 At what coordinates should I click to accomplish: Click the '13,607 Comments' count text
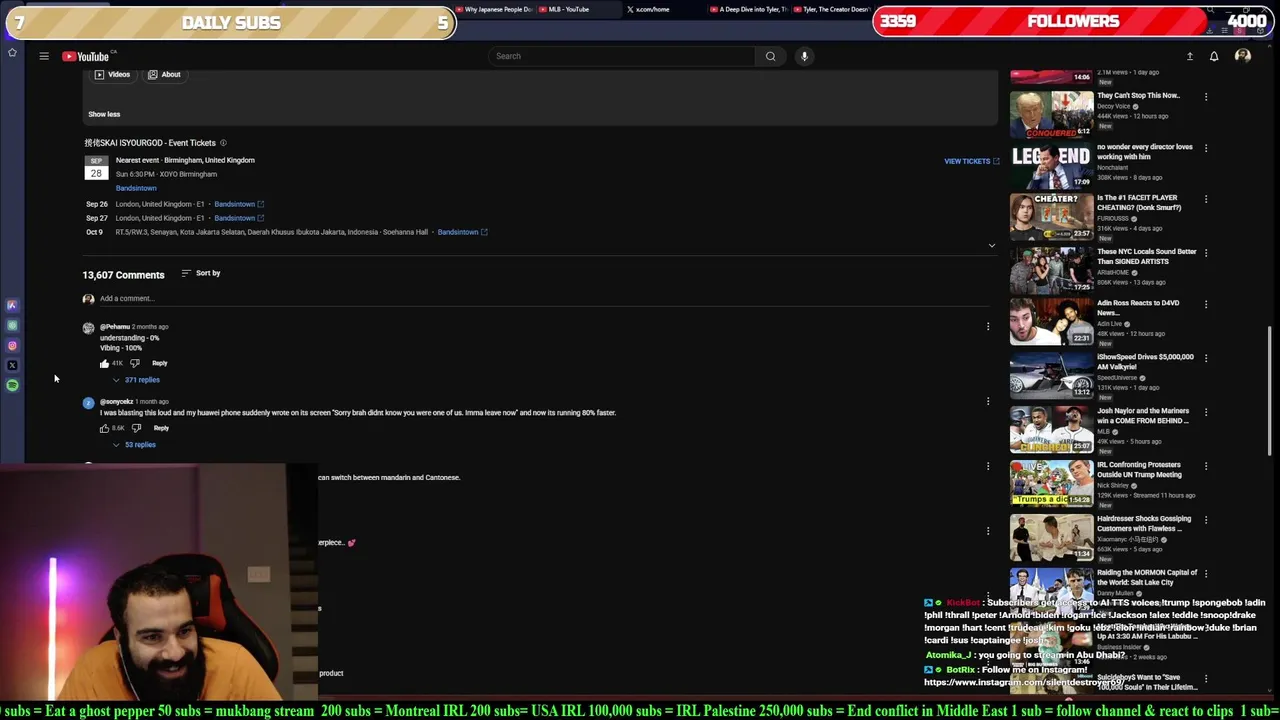pos(123,275)
